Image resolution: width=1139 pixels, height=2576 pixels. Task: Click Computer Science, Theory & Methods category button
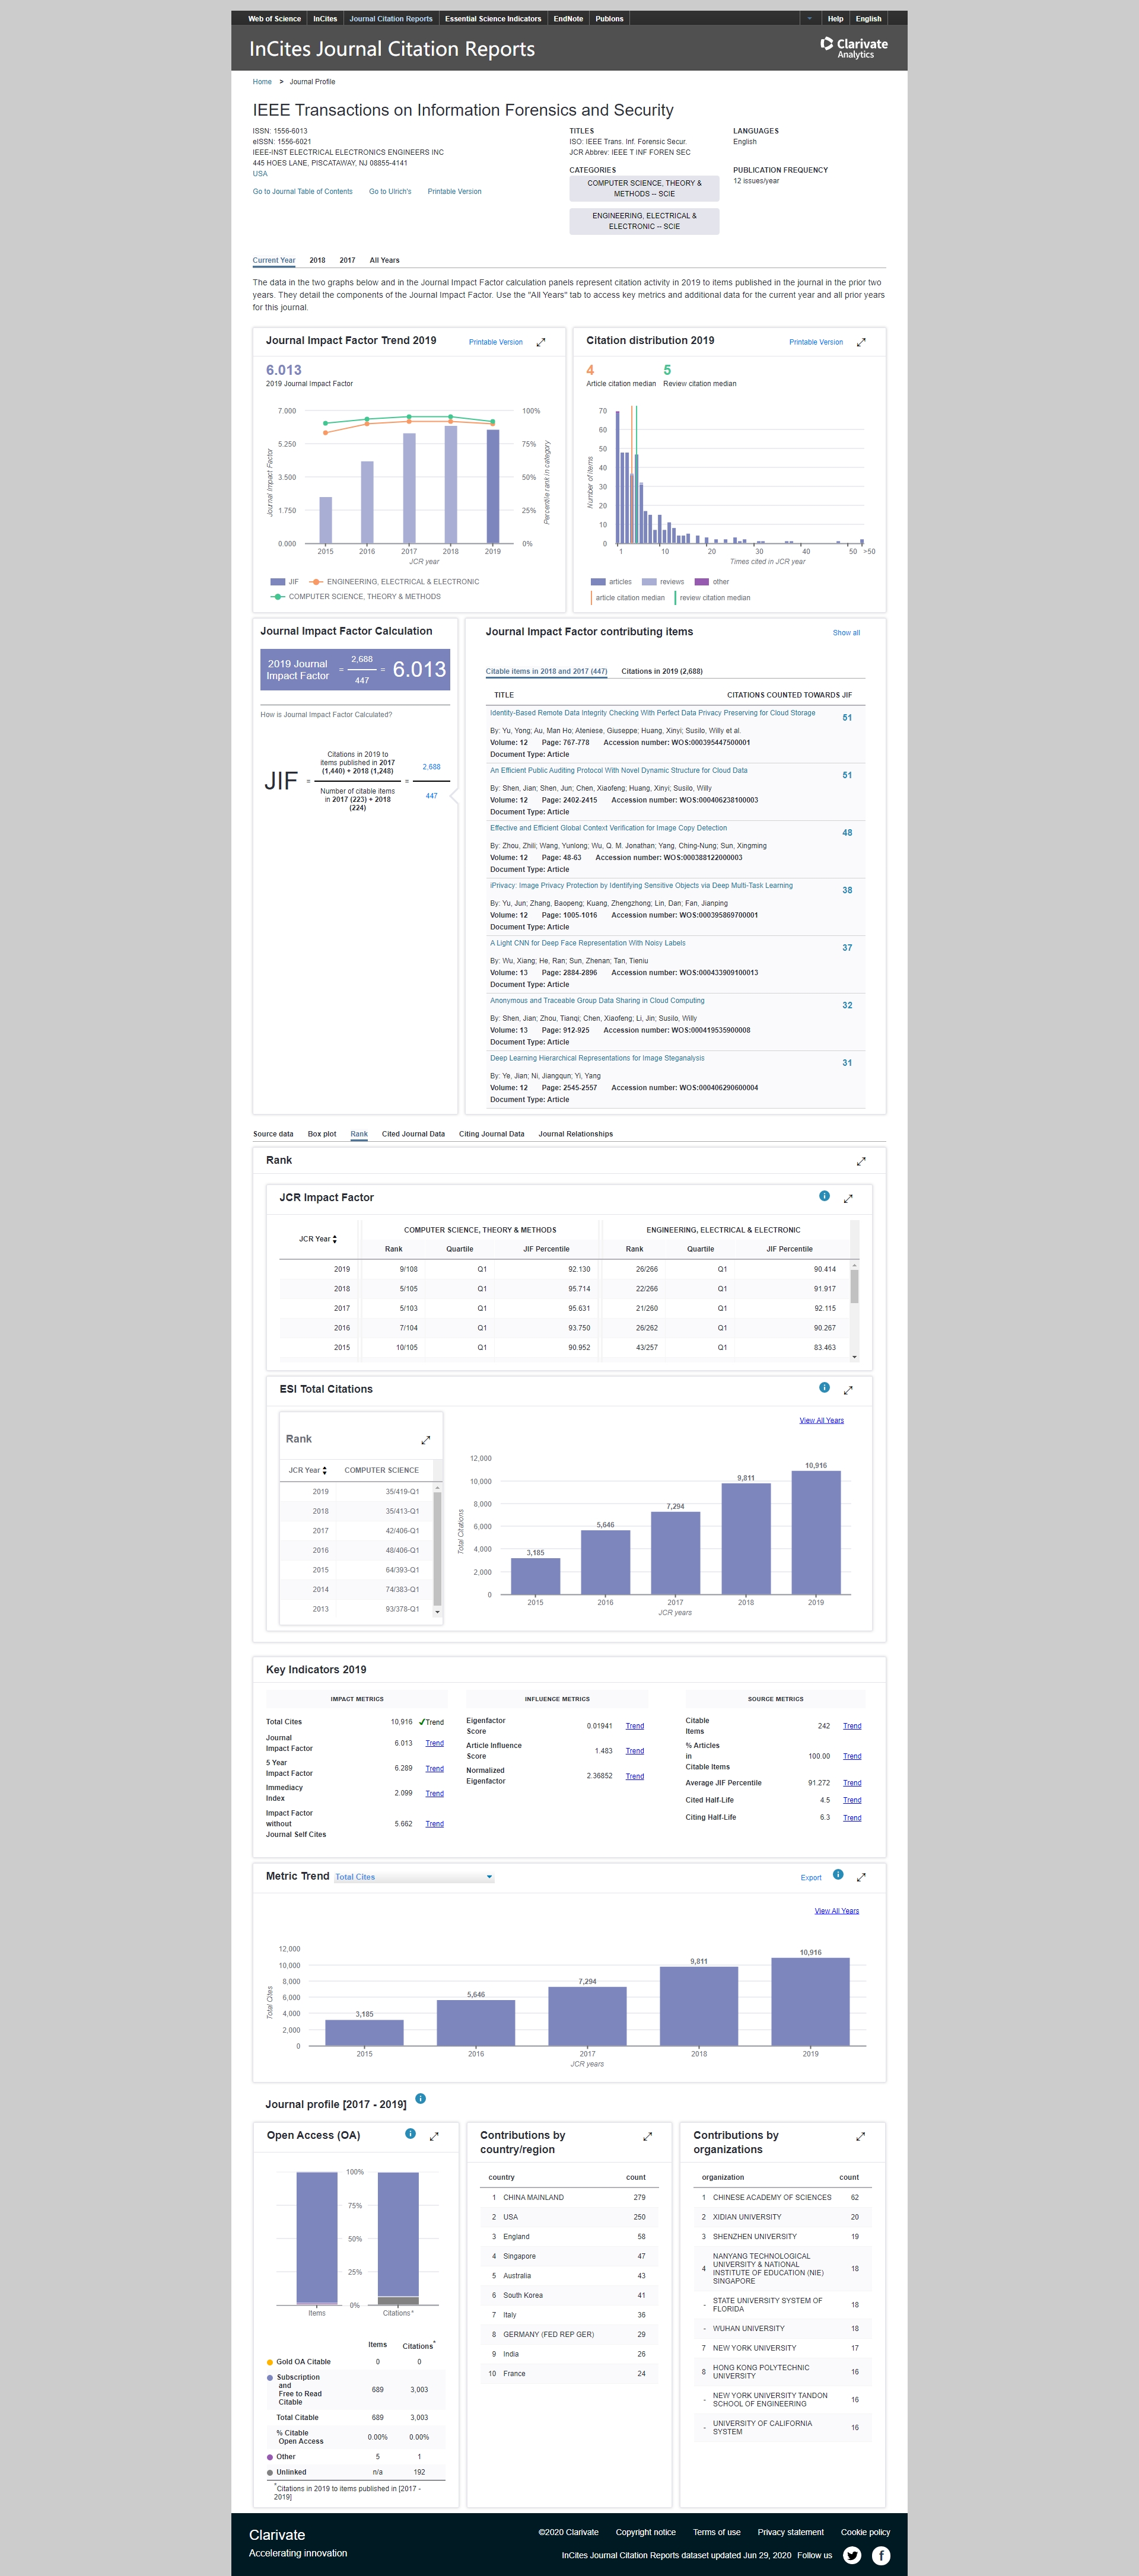pyautogui.click(x=644, y=188)
